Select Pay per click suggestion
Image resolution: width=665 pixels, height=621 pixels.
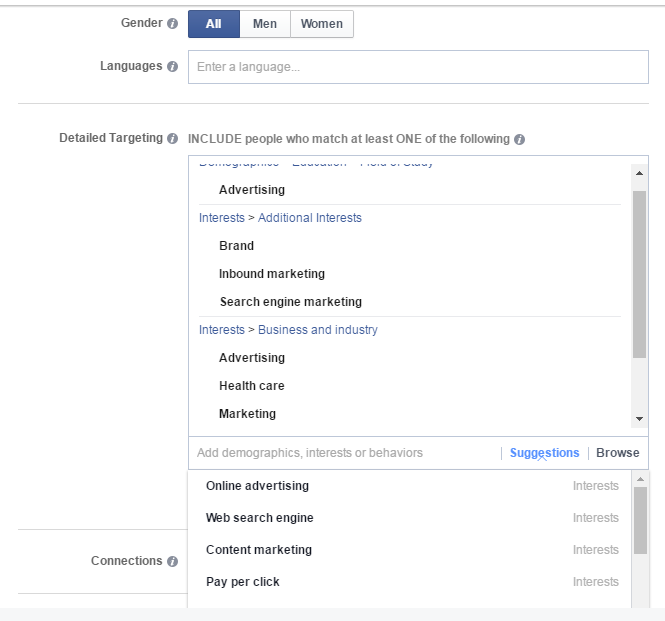tap(243, 582)
